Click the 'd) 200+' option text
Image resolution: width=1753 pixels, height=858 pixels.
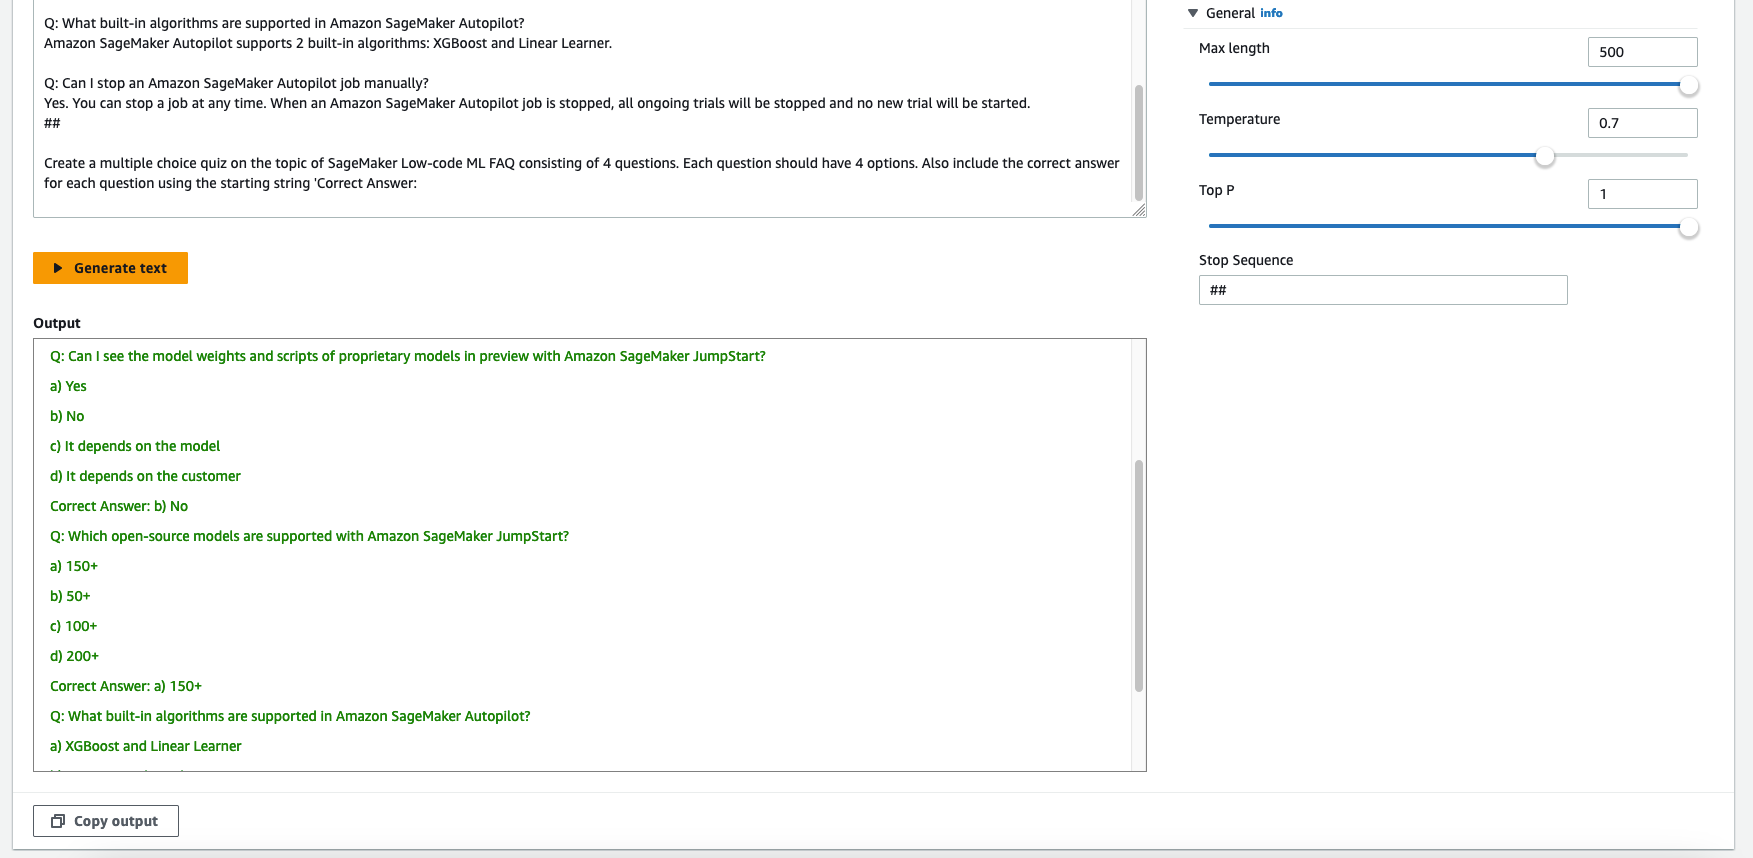tap(74, 656)
